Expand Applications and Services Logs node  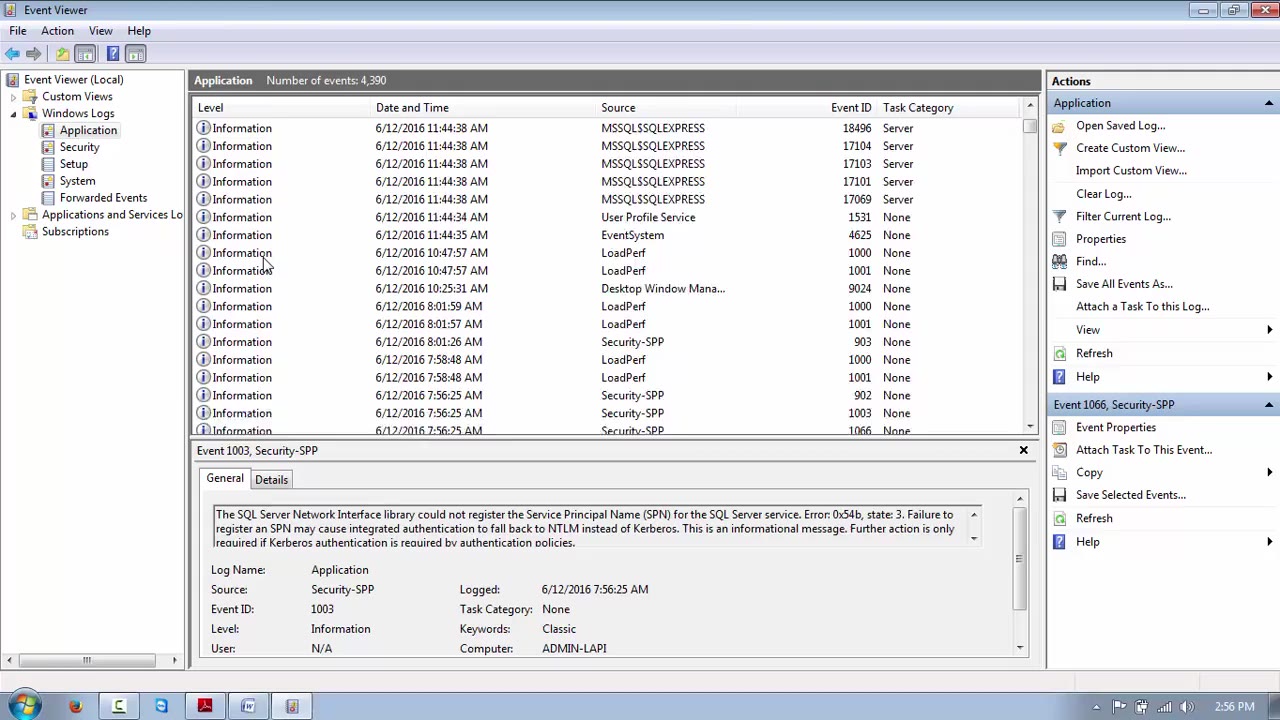[x=13, y=215]
